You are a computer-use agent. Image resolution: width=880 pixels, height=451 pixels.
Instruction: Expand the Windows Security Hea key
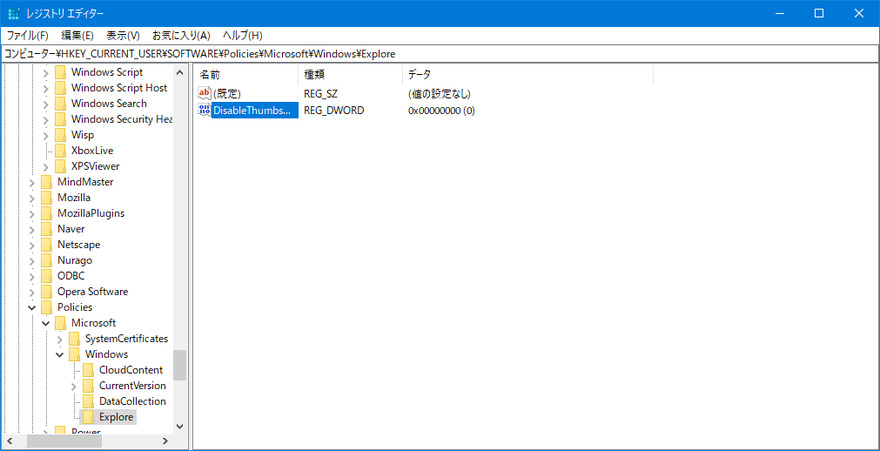[x=46, y=119]
